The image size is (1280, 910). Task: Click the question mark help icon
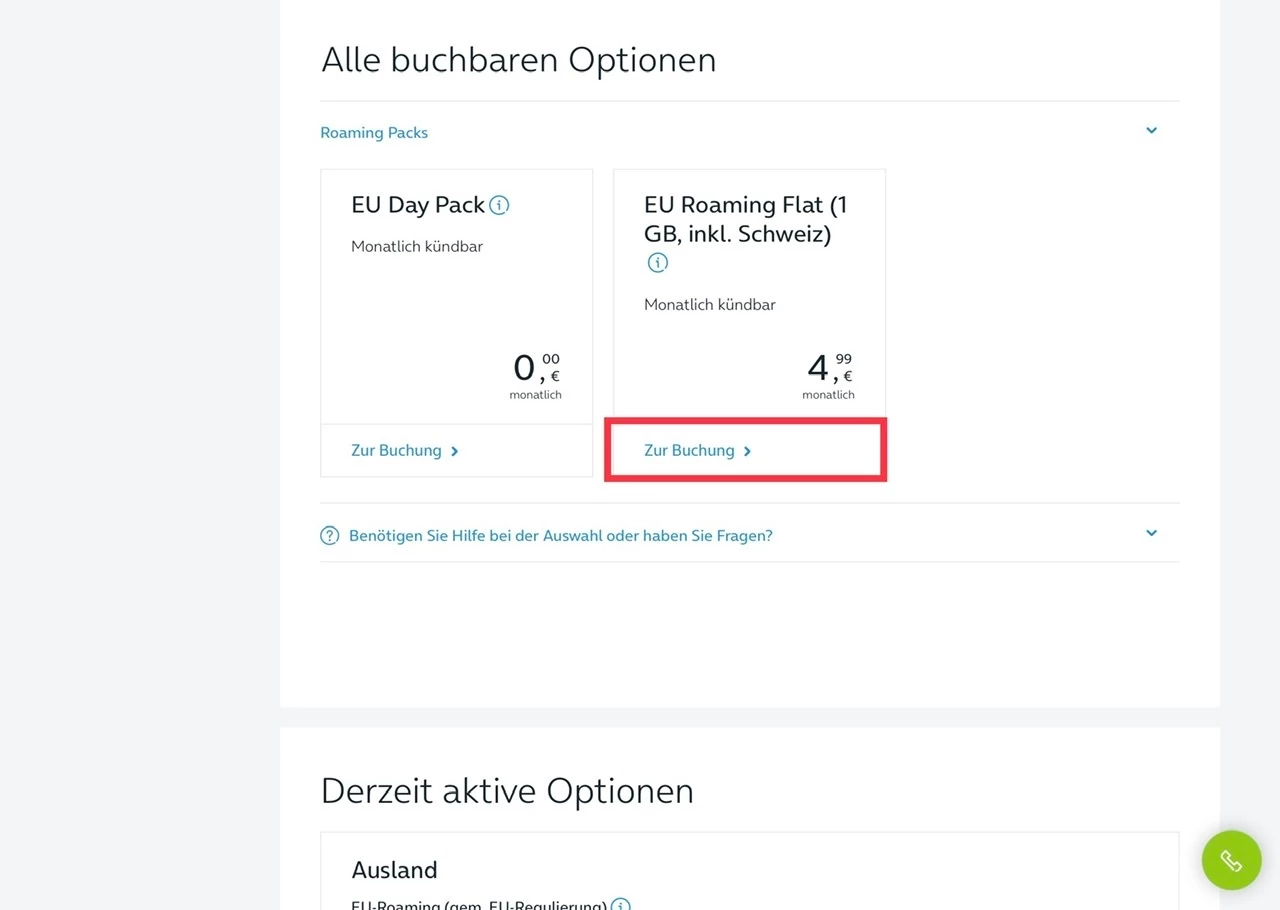pos(330,536)
